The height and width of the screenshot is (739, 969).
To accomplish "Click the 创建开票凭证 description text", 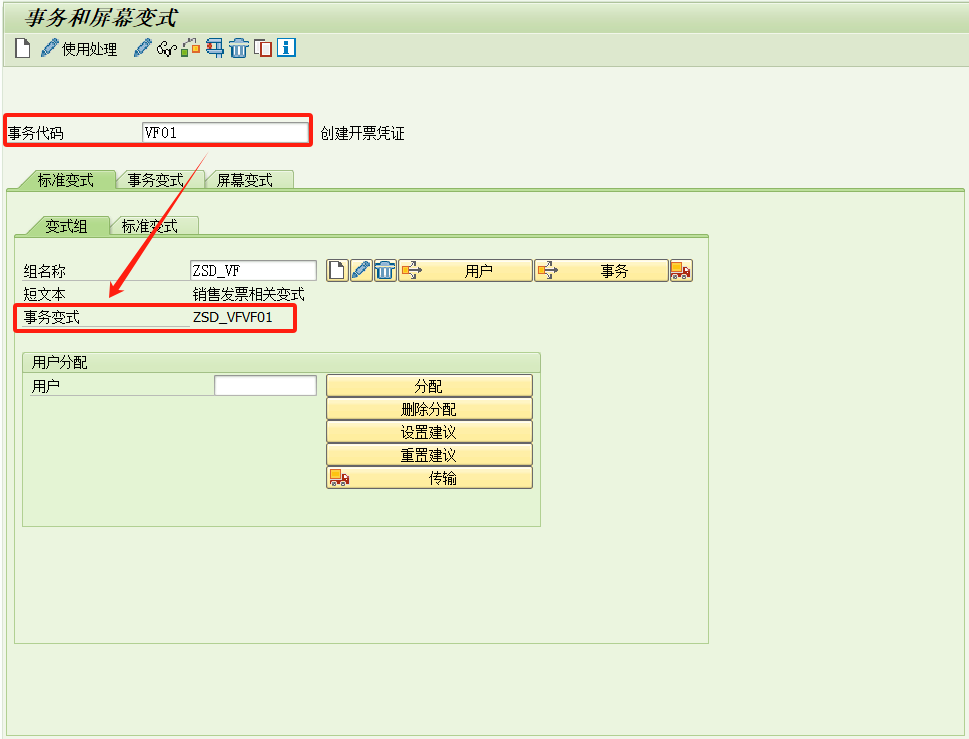I will tap(362, 133).
